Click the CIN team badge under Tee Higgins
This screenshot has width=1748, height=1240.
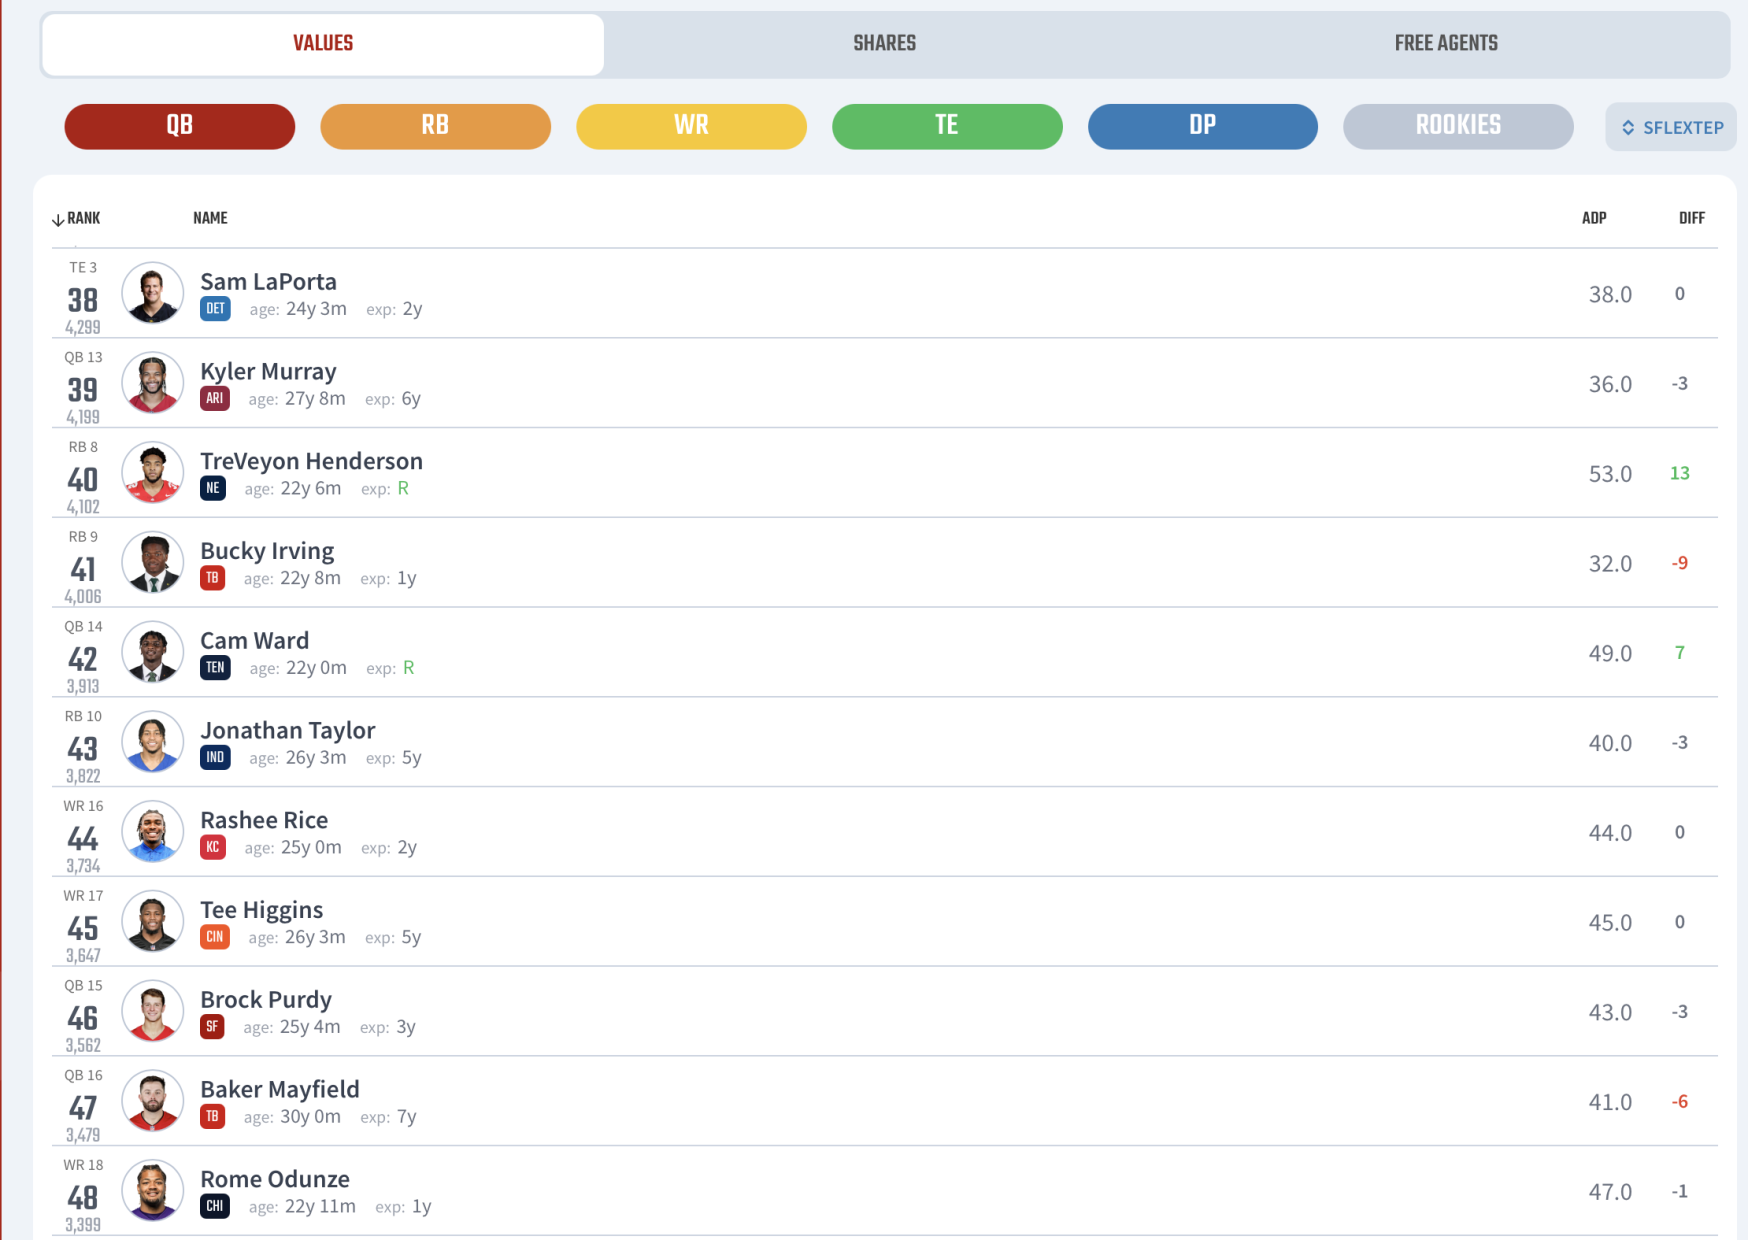tap(215, 937)
